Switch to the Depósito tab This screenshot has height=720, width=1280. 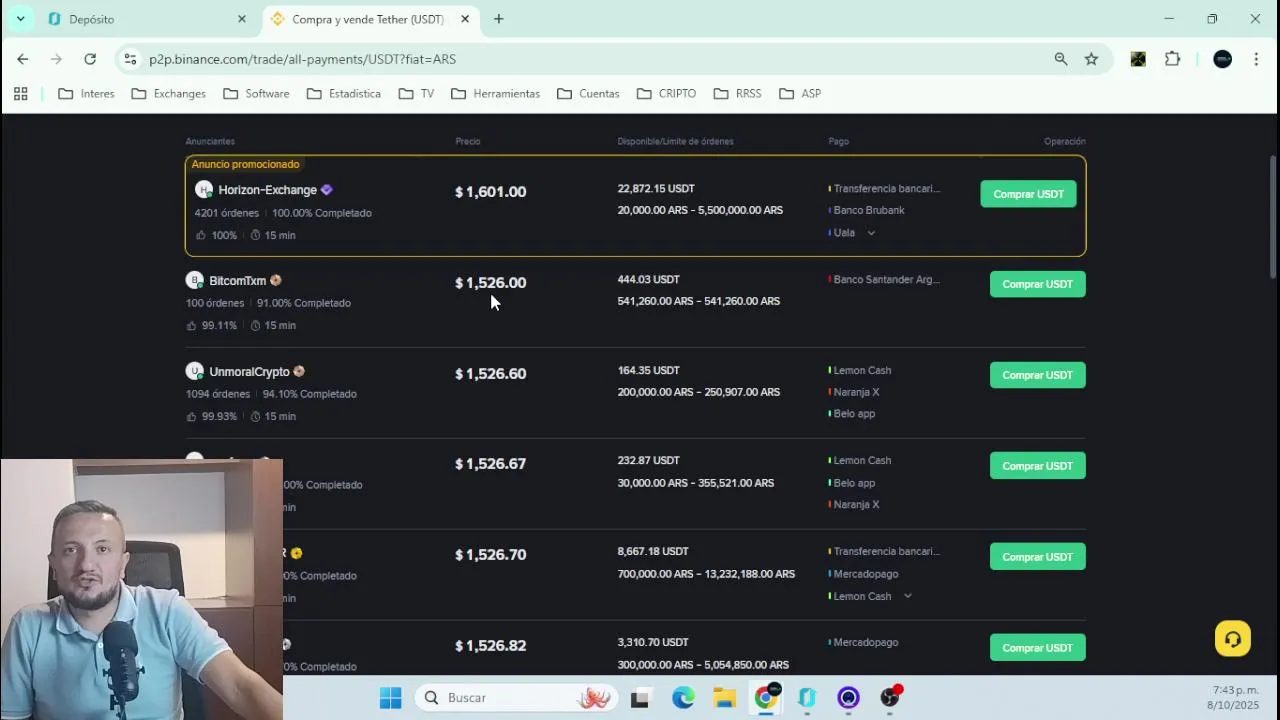(x=147, y=19)
